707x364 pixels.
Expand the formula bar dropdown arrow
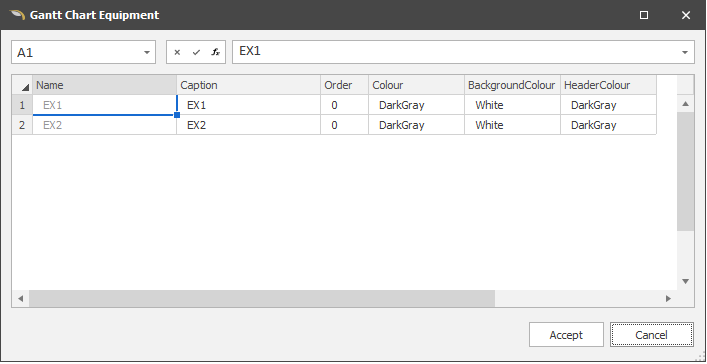[685, 52]
